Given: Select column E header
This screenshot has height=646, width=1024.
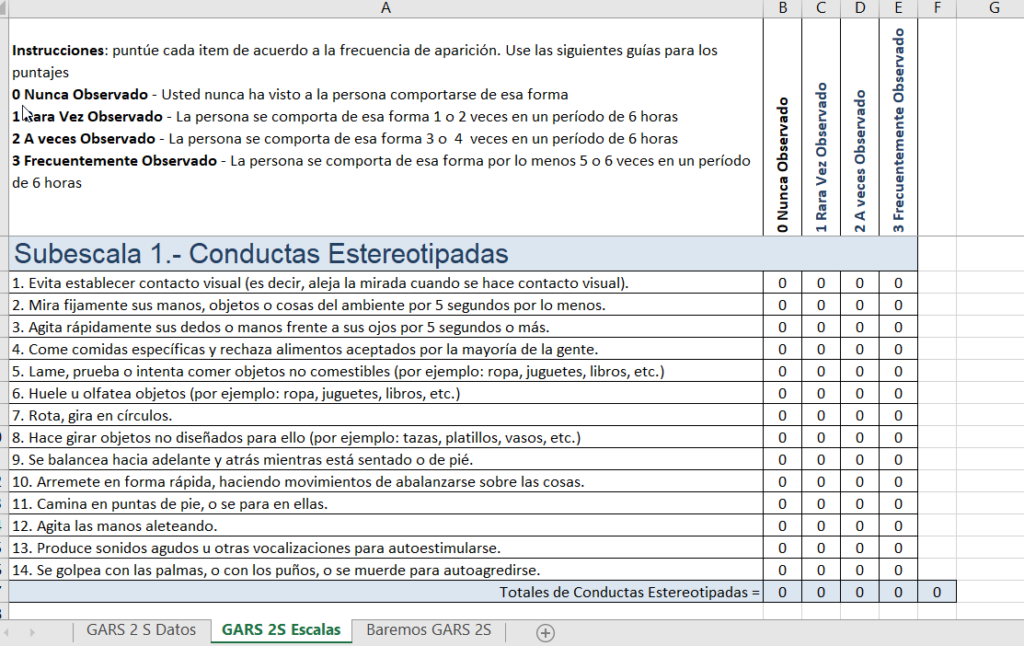Looking at the screenshot, I should [898, 8].
